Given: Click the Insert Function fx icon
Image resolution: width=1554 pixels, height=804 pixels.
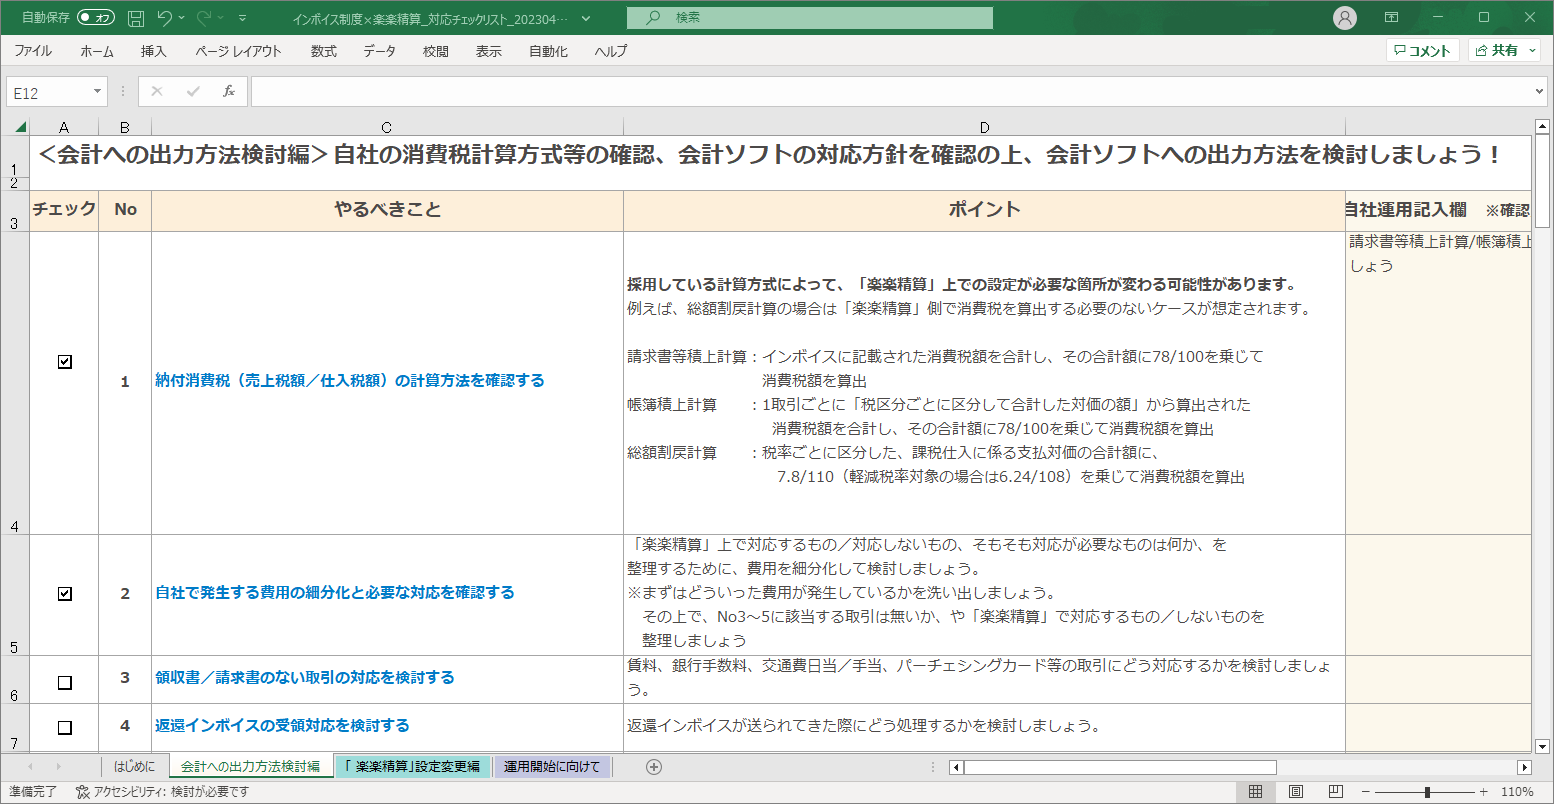Looking at the screenshot, I should tap(229, 92).
